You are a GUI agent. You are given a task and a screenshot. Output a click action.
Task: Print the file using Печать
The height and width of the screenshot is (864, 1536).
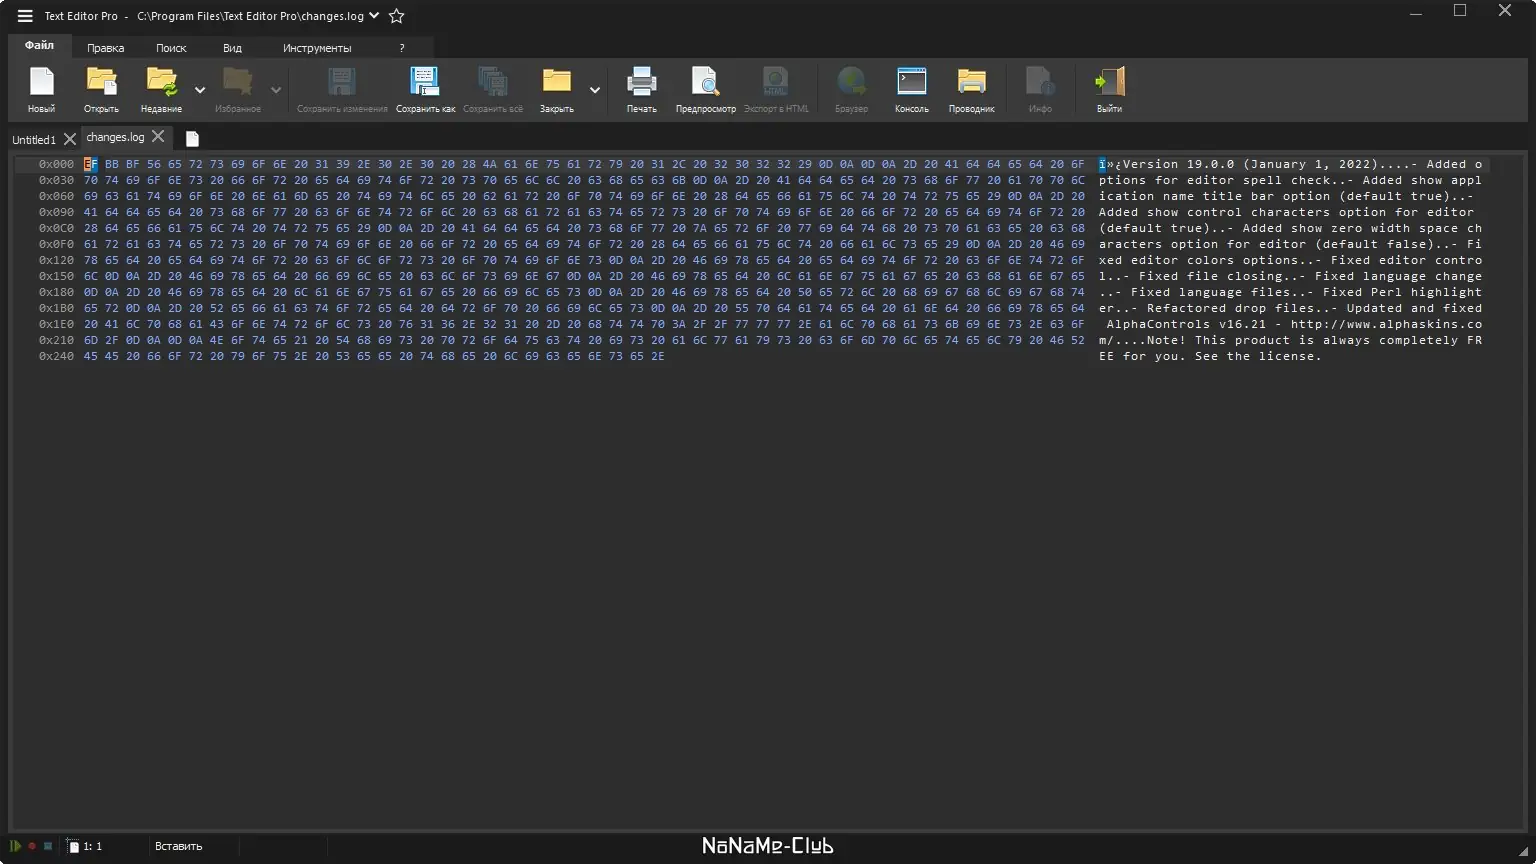pyautogui.click(x=641, y=90)
